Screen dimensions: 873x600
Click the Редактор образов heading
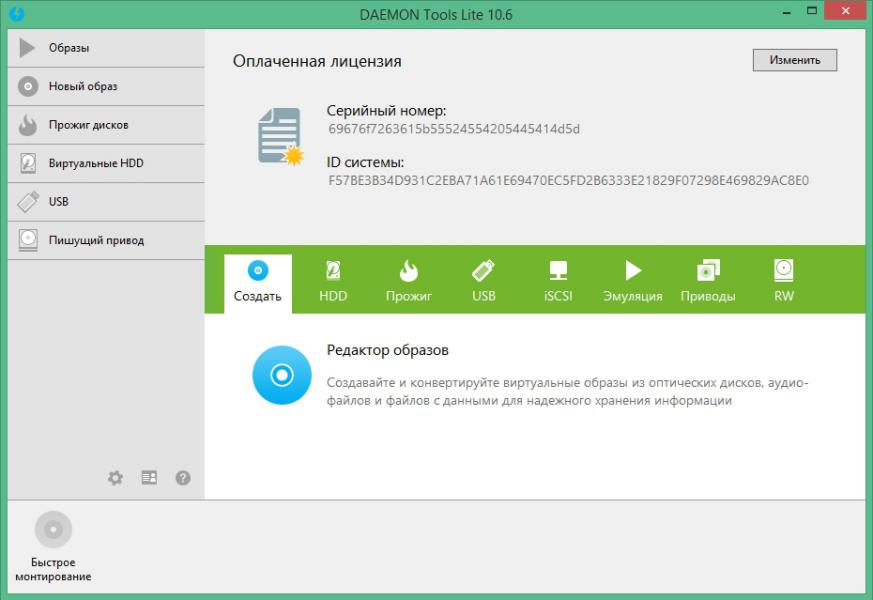click(x=388, y=351)
